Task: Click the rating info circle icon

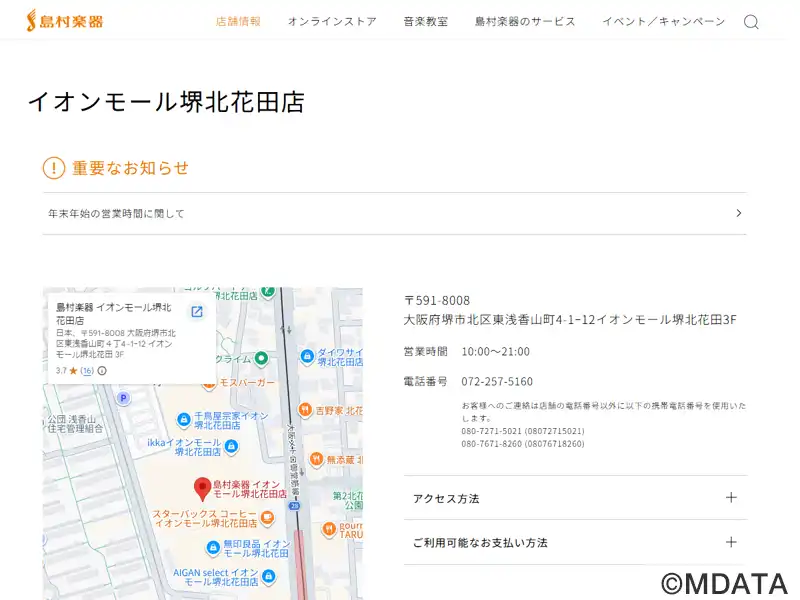Action: pos(102,370)
